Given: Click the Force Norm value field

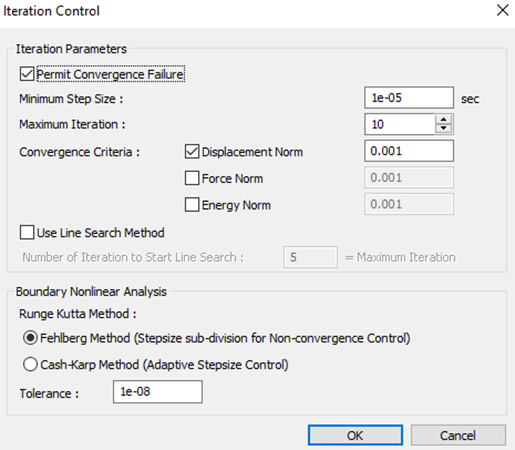Looking at the screenshot, I should pos(409,178).
